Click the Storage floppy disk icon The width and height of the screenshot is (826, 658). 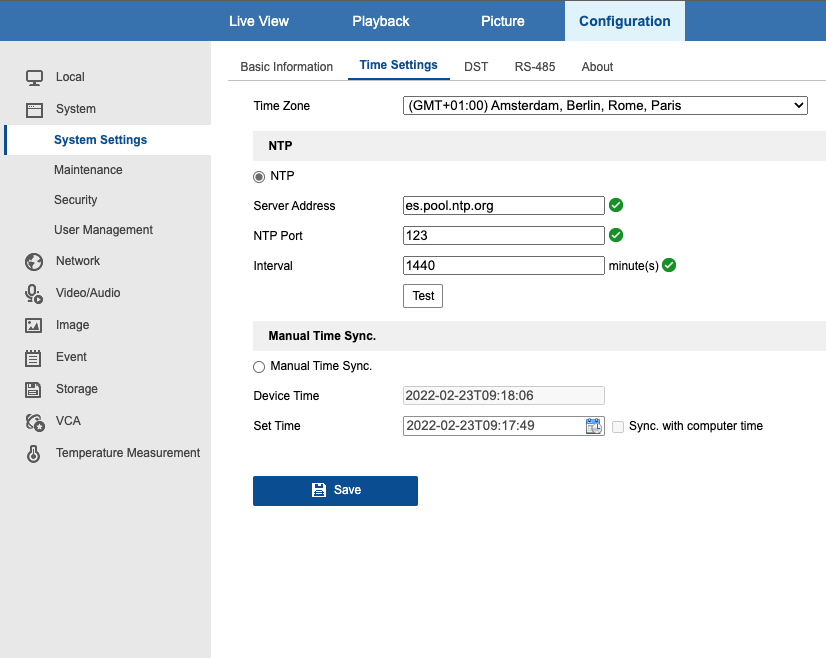(x=33, y=389)
